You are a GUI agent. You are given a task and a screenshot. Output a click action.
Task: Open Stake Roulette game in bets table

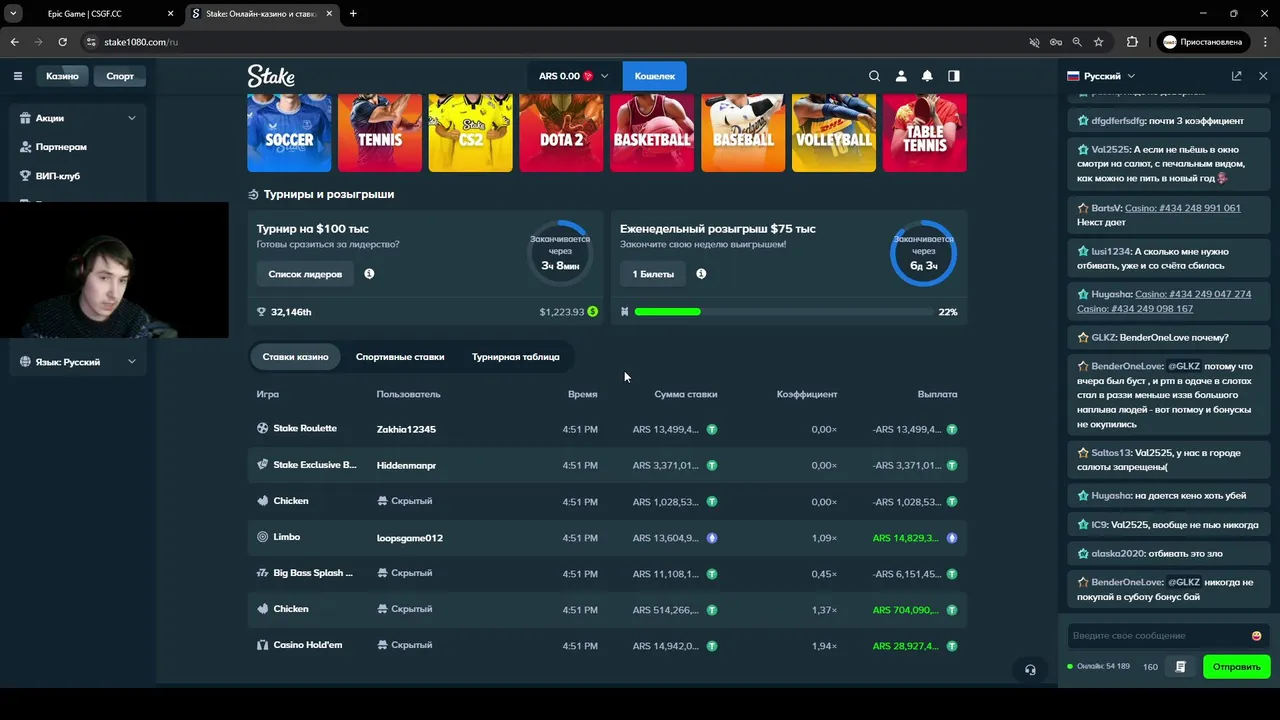(305, 429)
